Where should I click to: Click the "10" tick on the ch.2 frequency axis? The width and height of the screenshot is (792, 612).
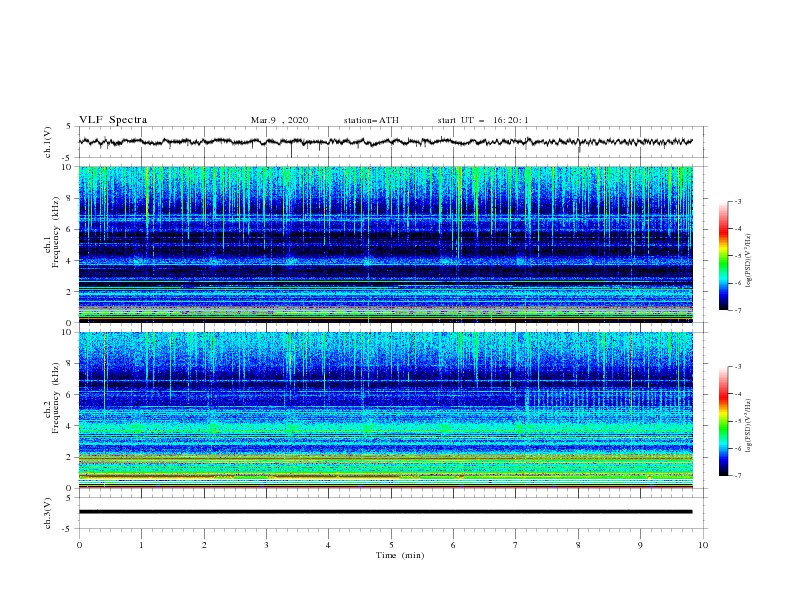pos(66,332)
